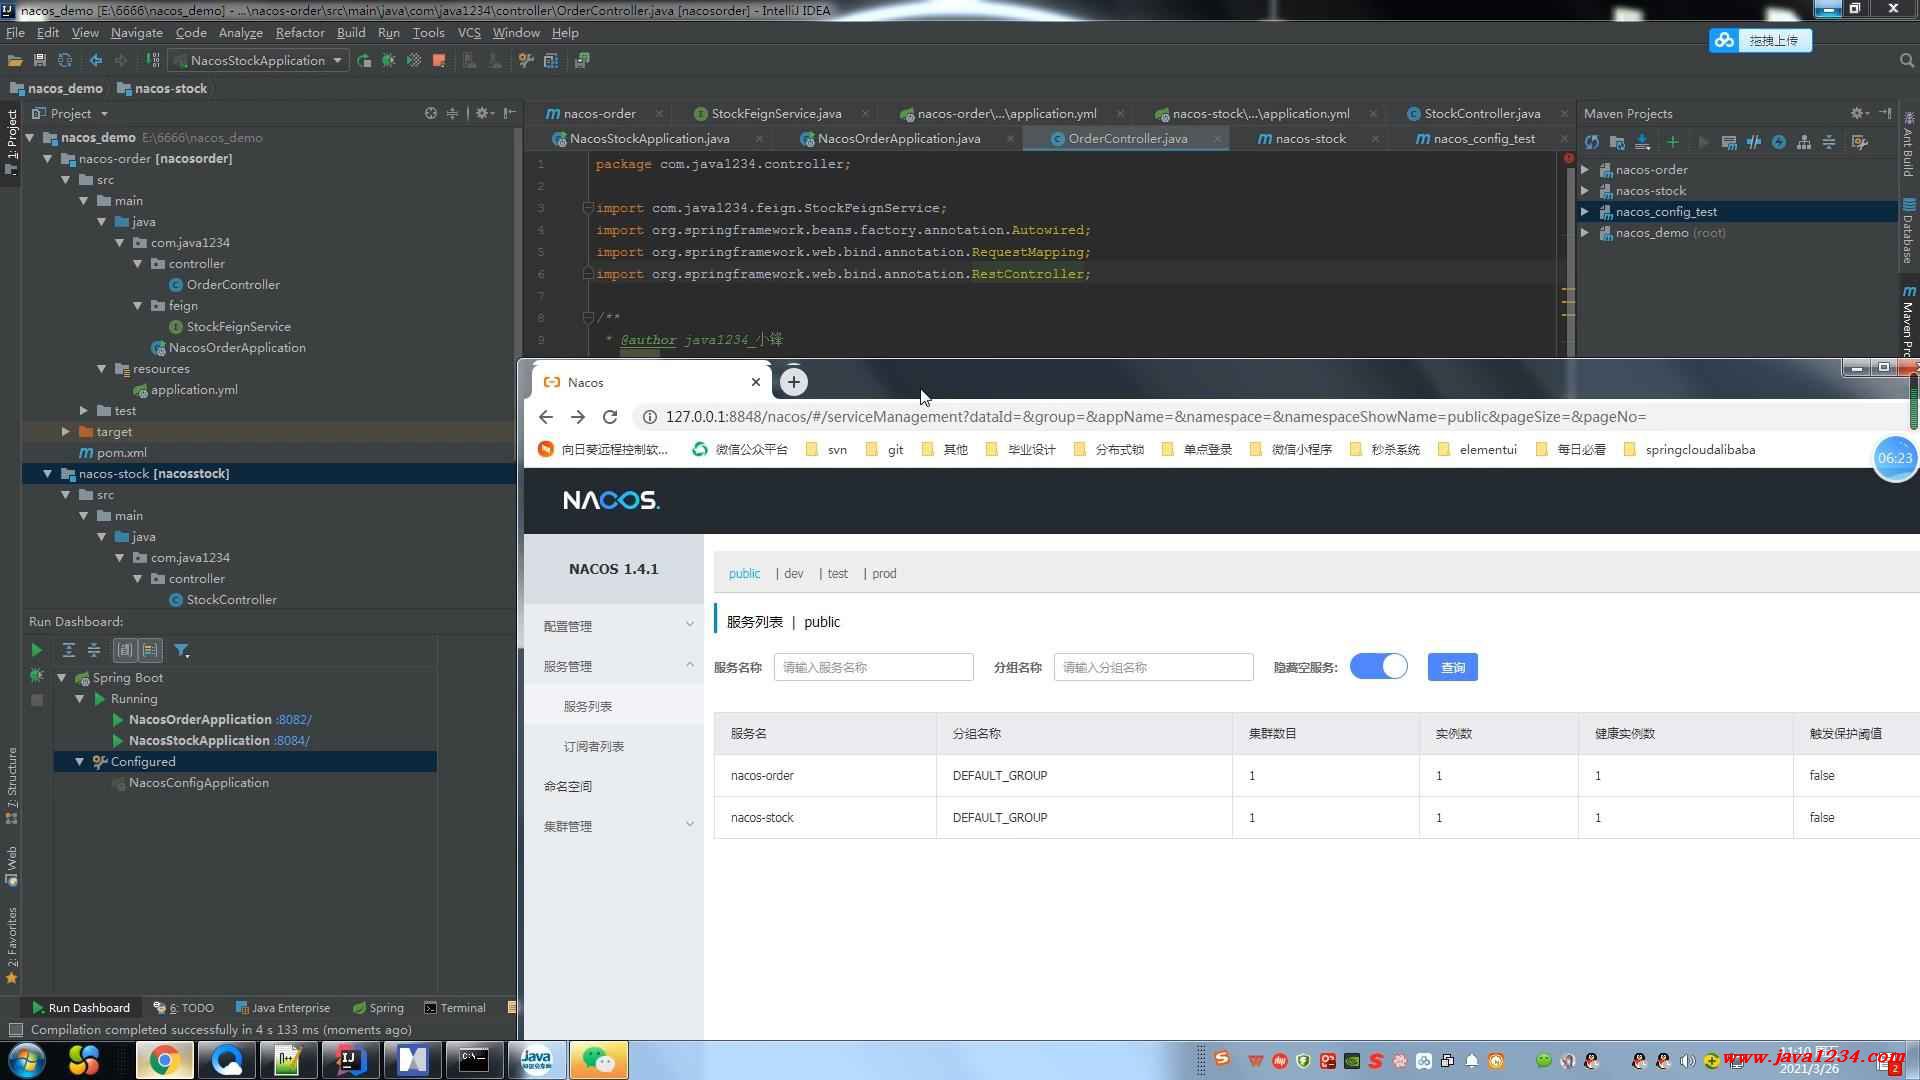This screenshot has width=1920, height=1080.
Task: Click the Open folder toolbar icon in IntelliJ
Action: pos(15,61)
